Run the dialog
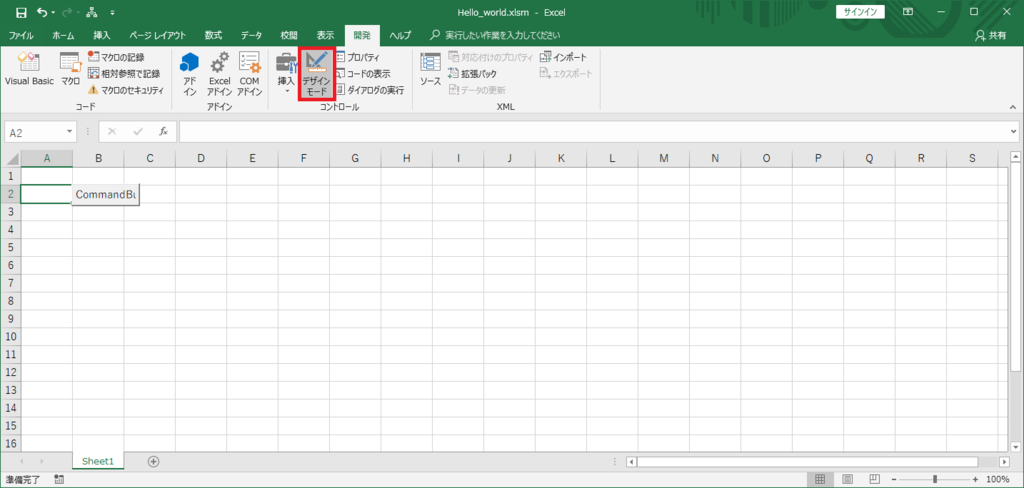Screen dimensions: 1024x488 click(x=370, y=89)
